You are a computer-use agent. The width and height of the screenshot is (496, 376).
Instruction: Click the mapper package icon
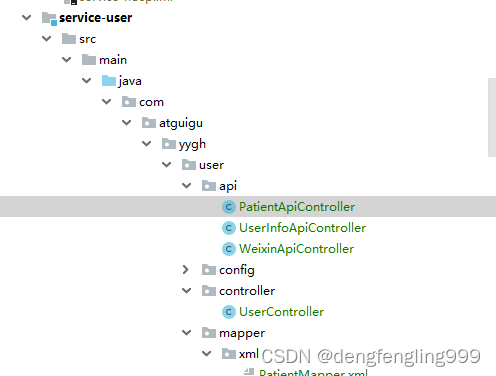click(x=209, y=333)
